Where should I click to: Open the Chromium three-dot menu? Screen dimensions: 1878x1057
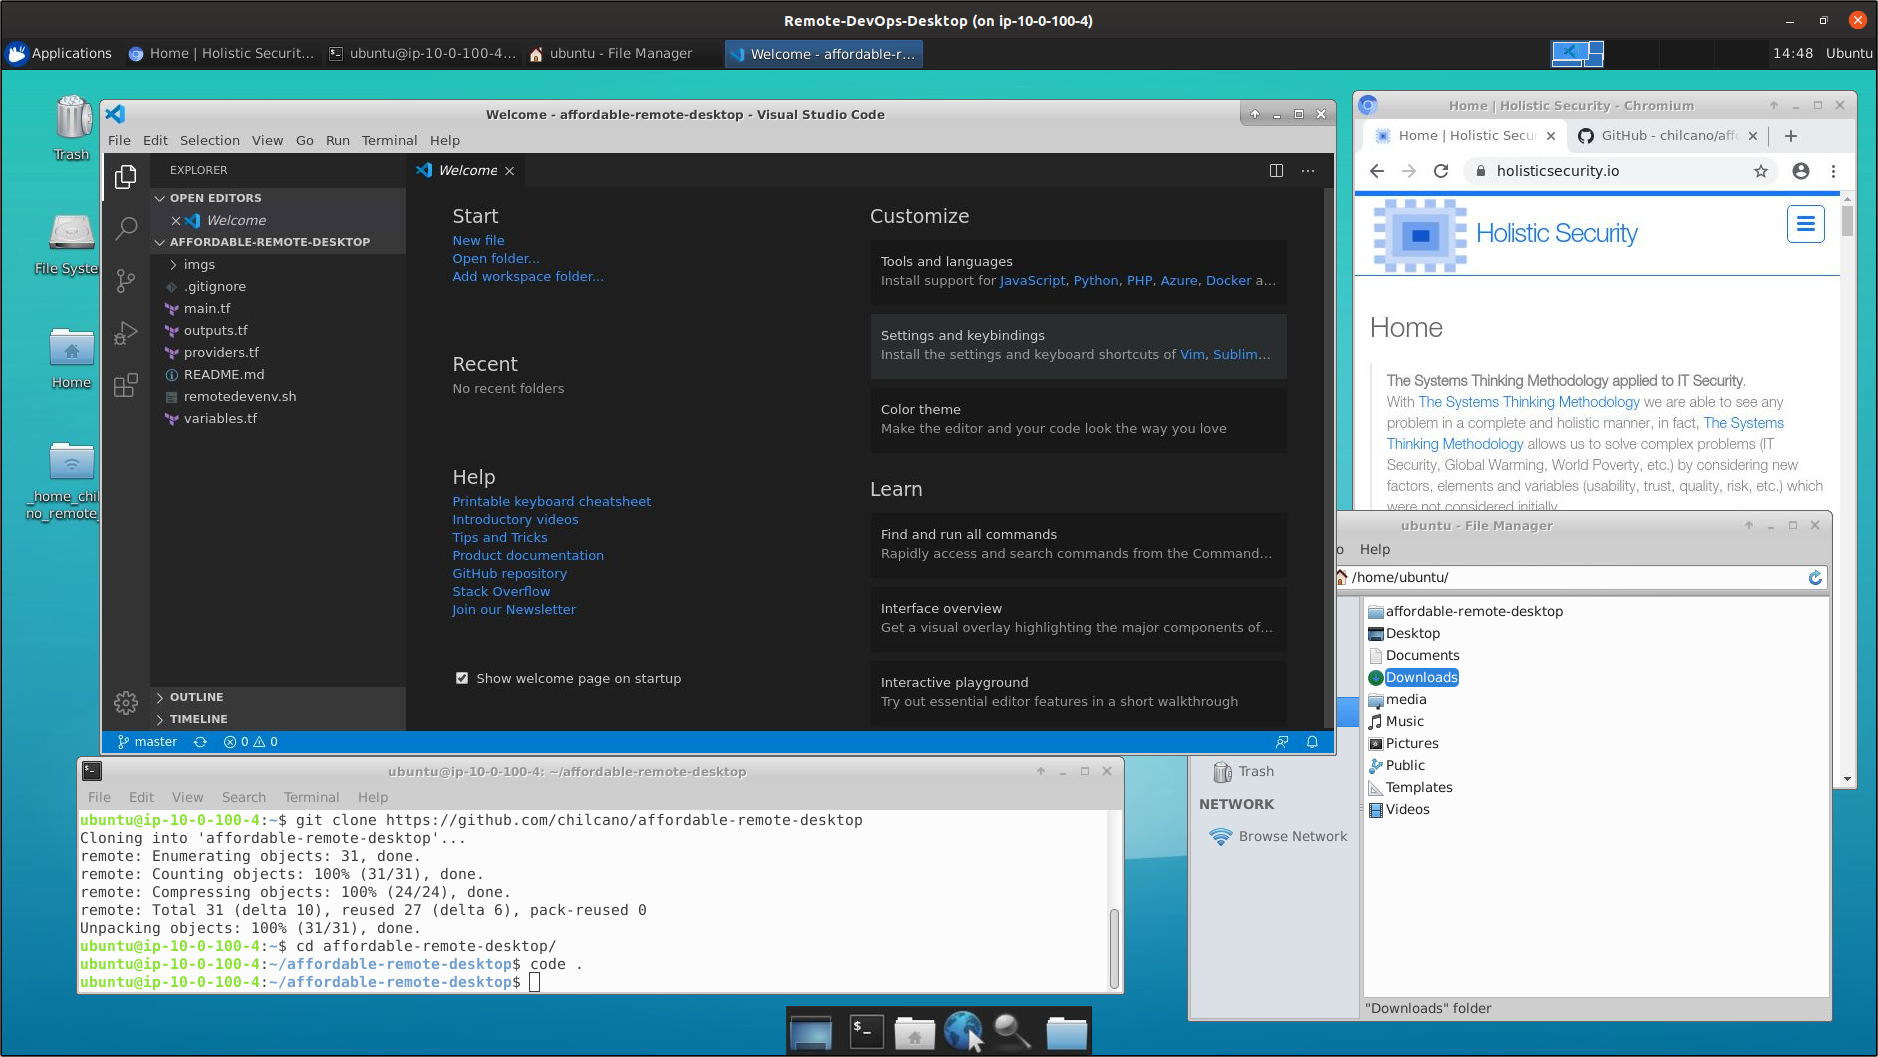point(1833,171)
